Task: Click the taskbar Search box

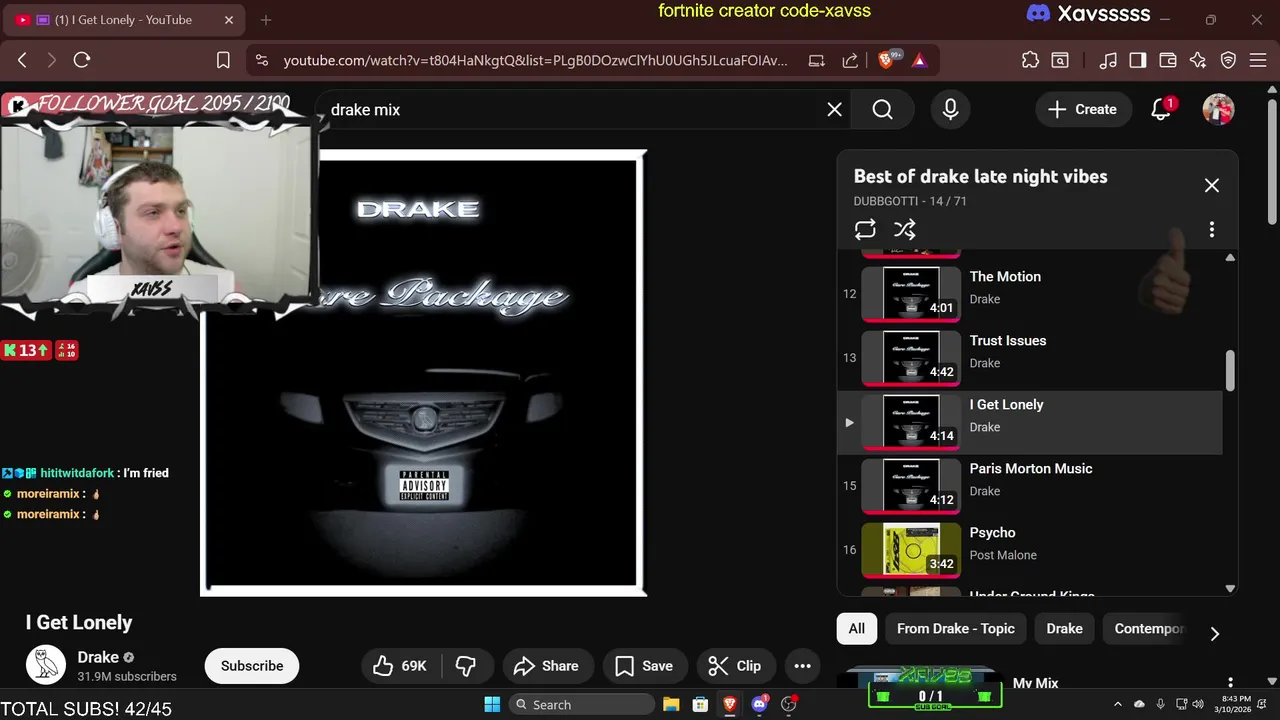Action: click(x=582, y=704)
